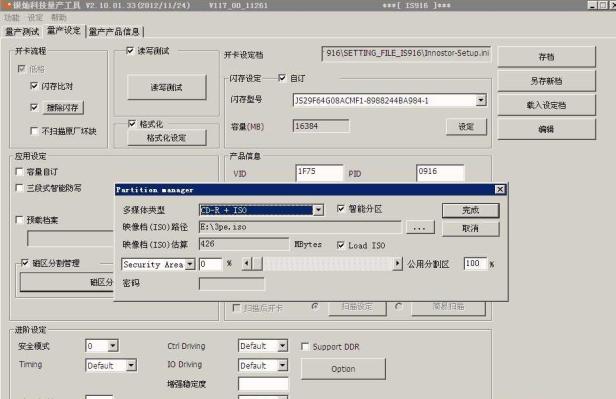Expand the 闪存型号 flash model dropdown
616x399 pixels.
(481, 101)
